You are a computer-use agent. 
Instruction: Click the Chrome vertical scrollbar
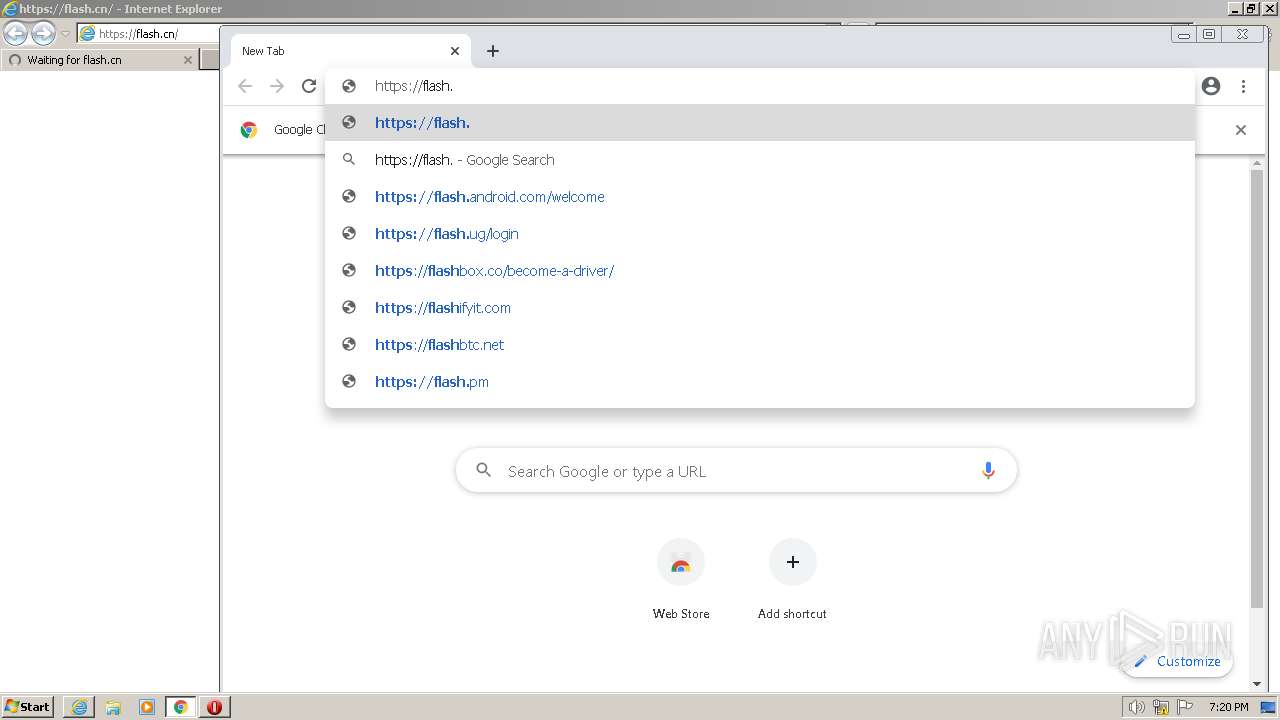coord(1257,389)
